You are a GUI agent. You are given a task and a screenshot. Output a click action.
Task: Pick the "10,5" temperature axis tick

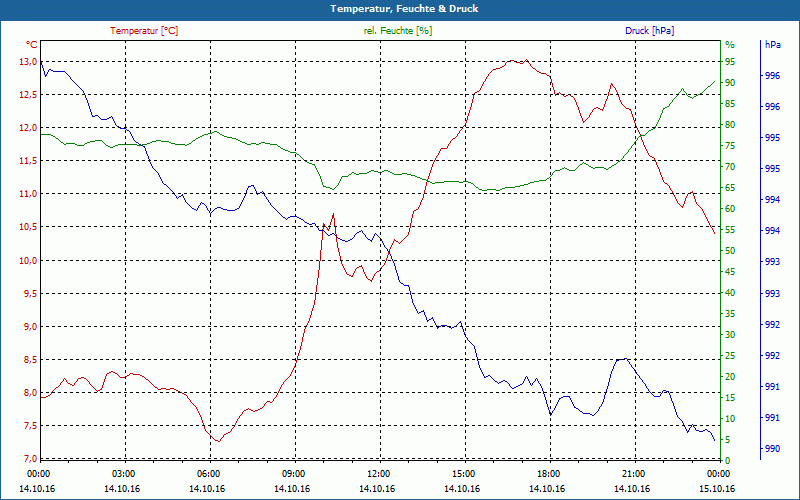click(x=28, y=227)
